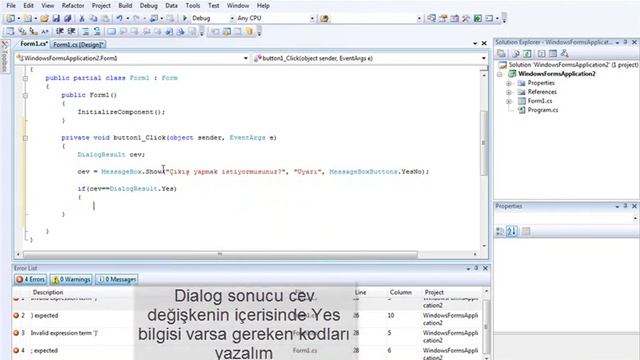Open the Debug configuration dropdown

(232, 18)
